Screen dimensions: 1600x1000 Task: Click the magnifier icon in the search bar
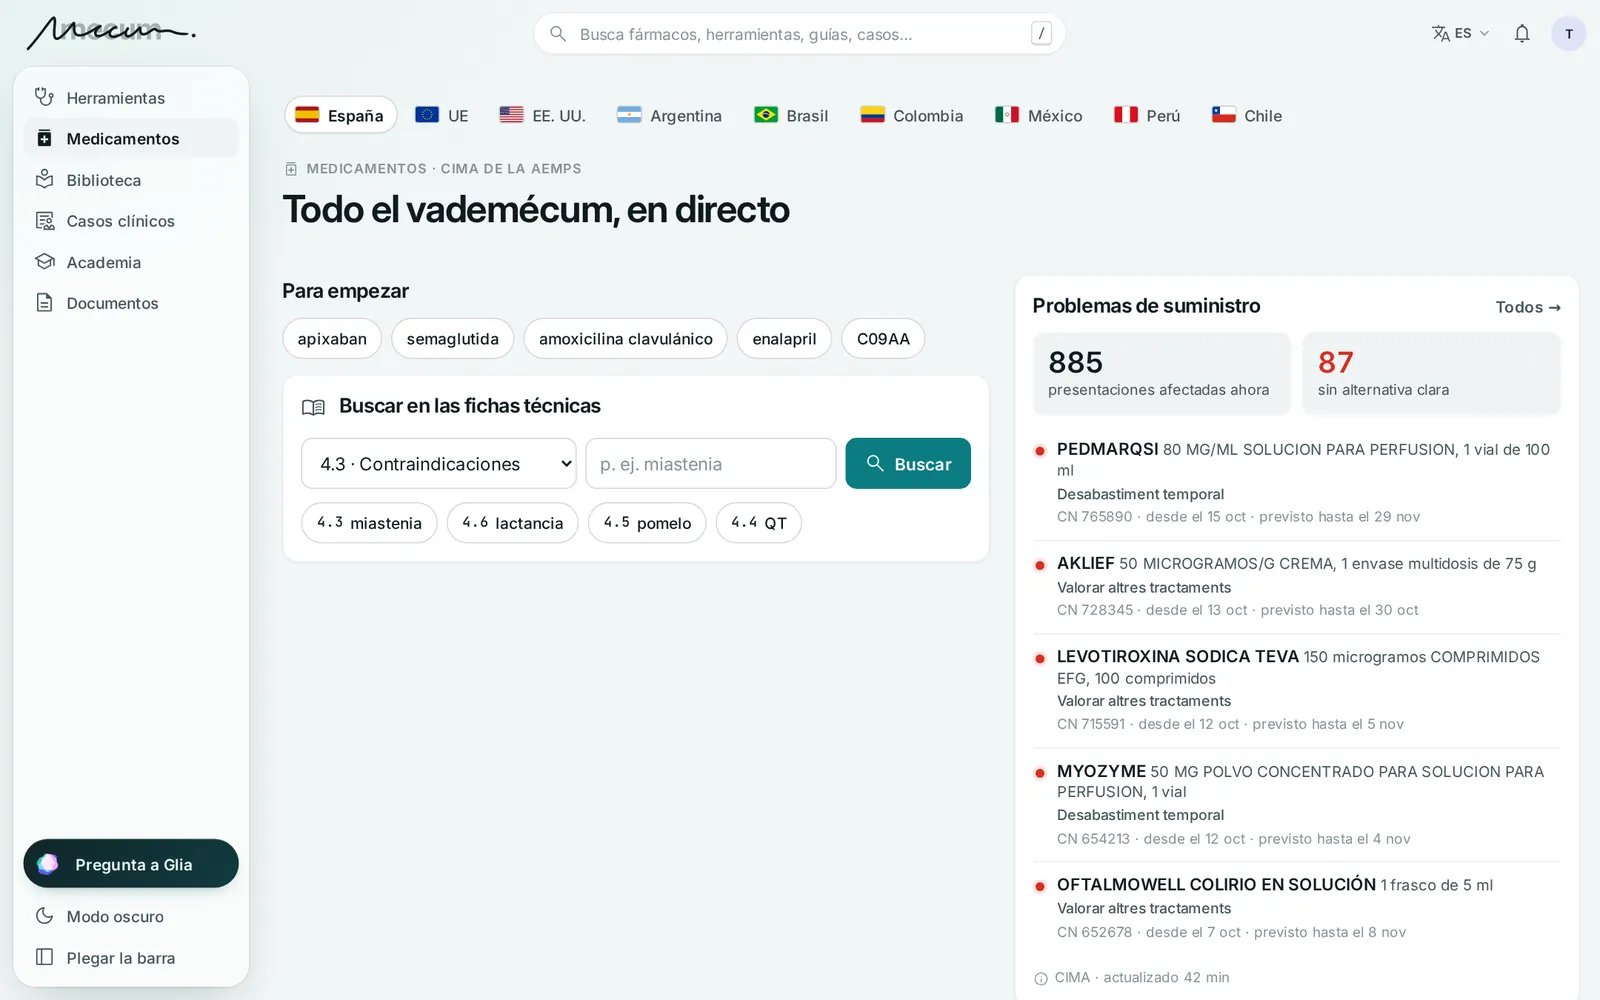tap(558, 34)
